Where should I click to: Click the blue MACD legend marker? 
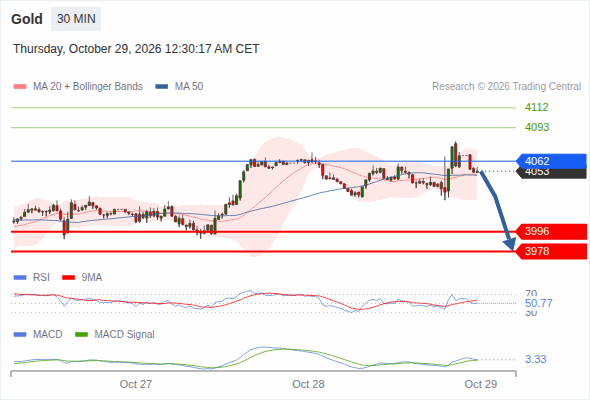pos(20,334)
